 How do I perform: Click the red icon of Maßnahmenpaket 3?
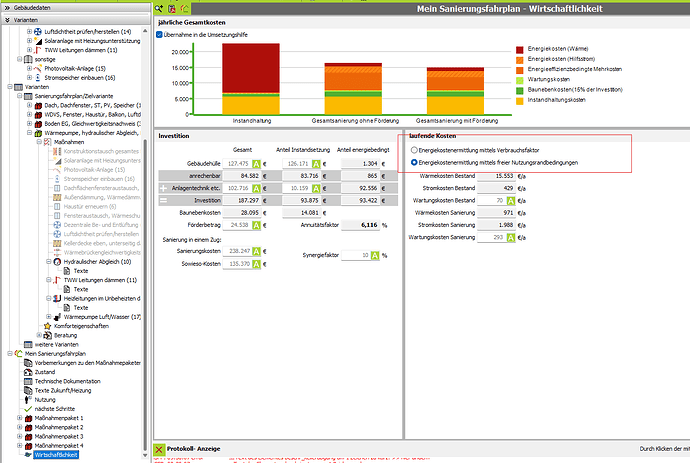click(x=29, y=437)
